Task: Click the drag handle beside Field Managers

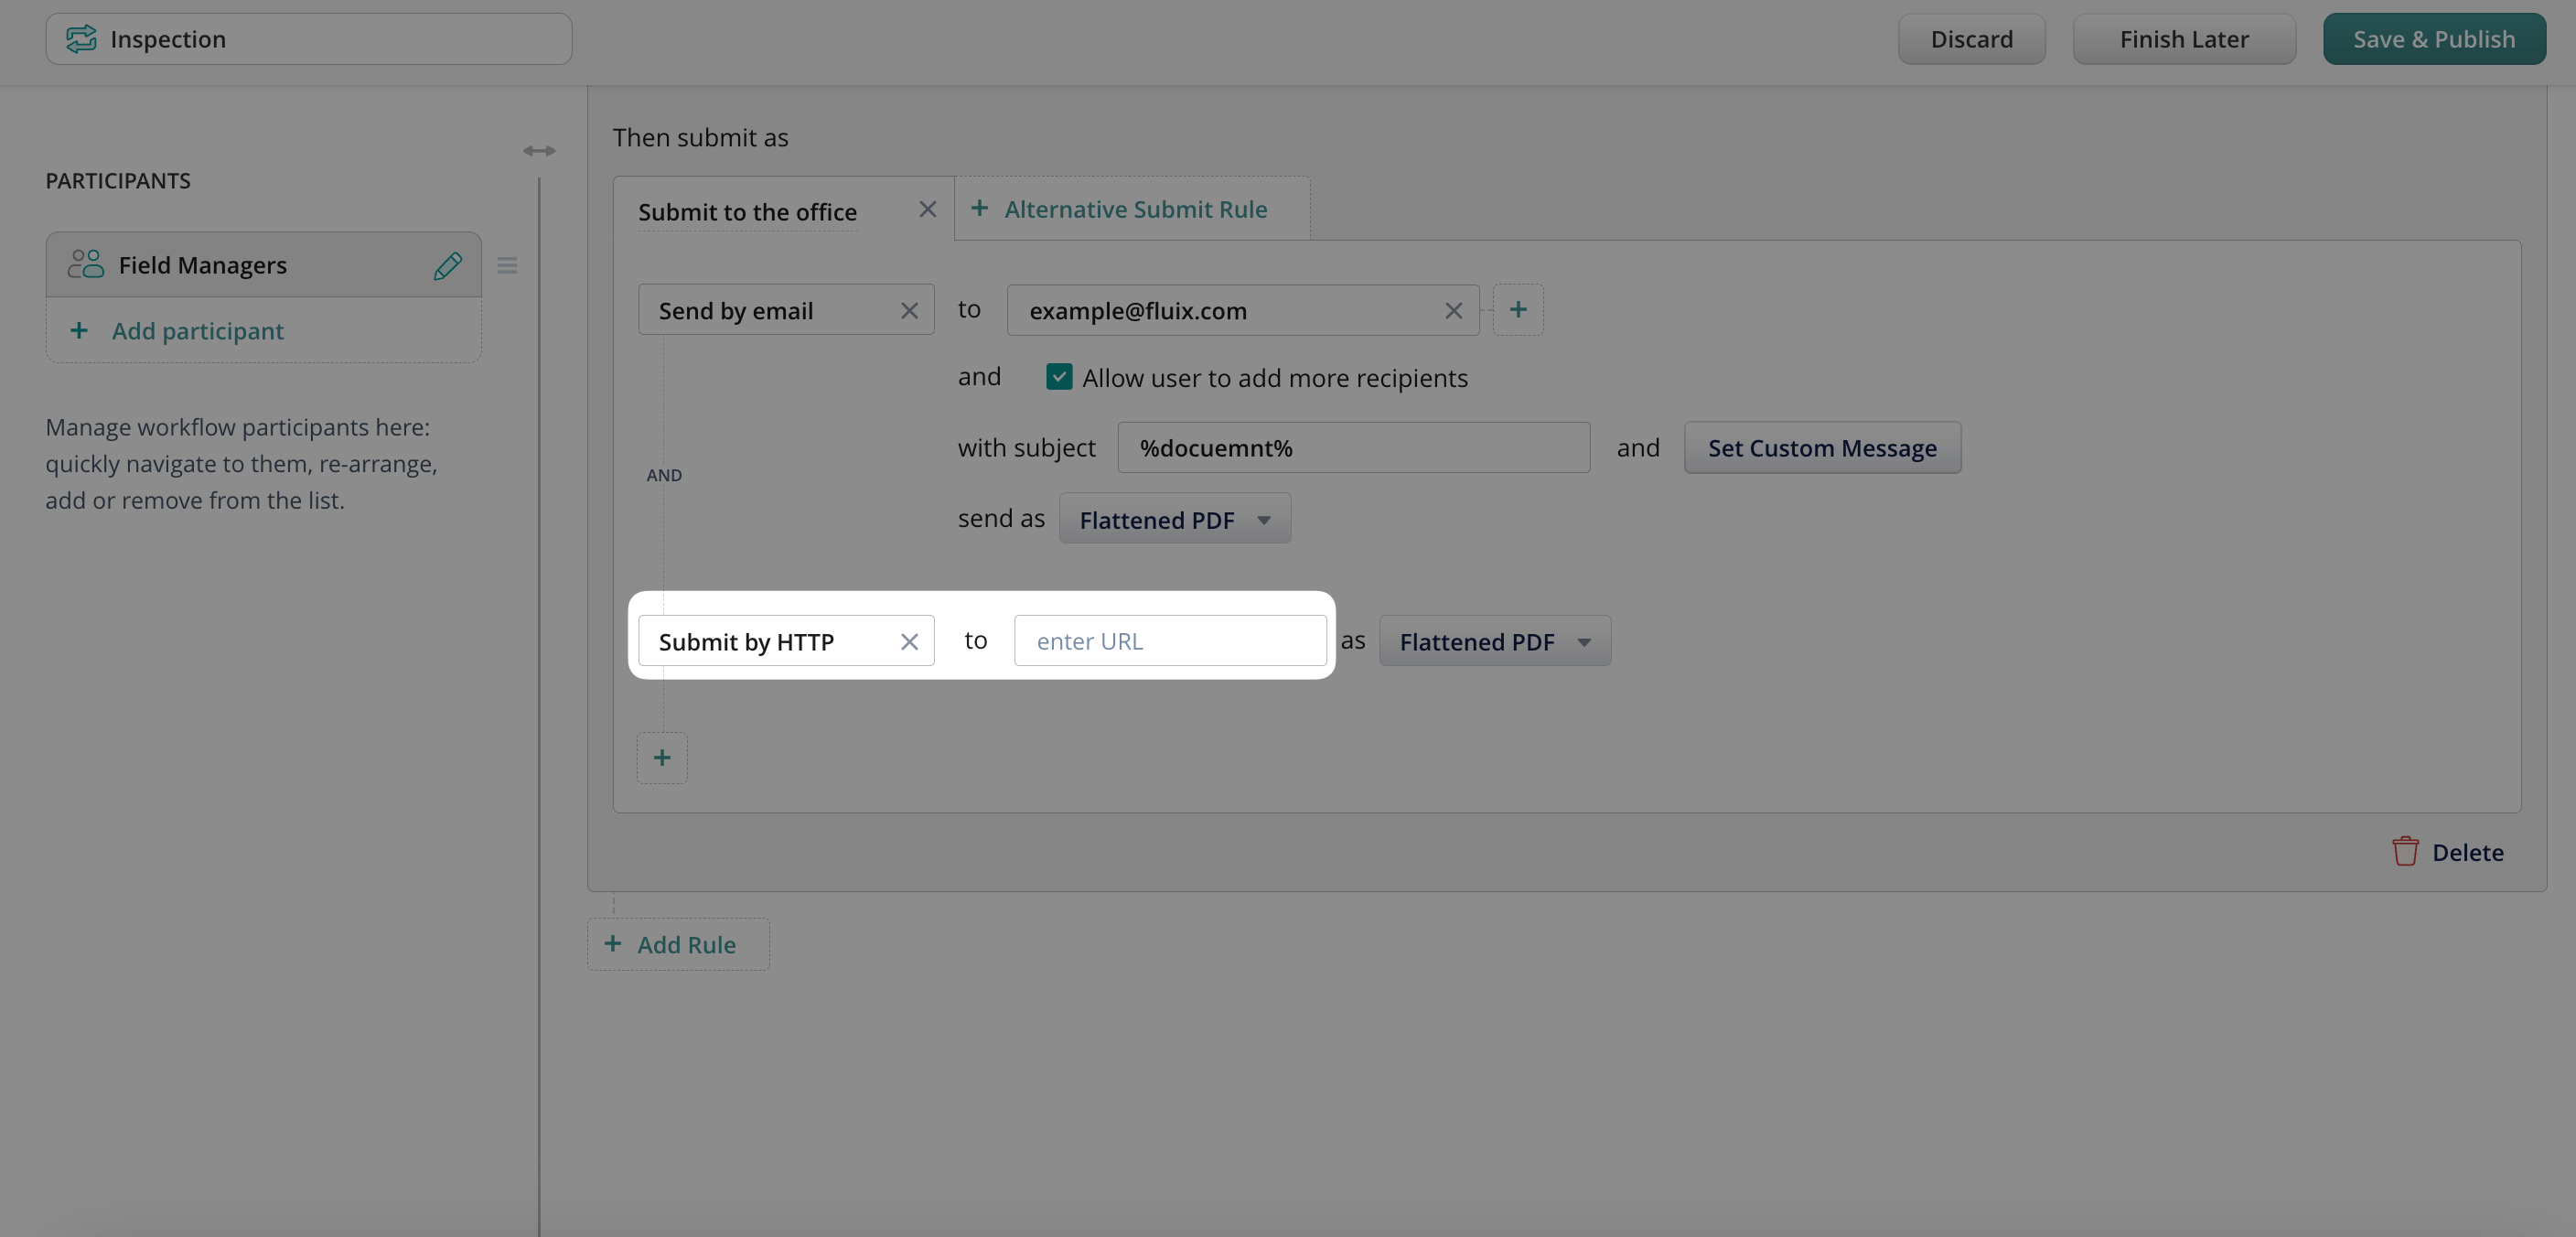Action: (x=507, y=265)
